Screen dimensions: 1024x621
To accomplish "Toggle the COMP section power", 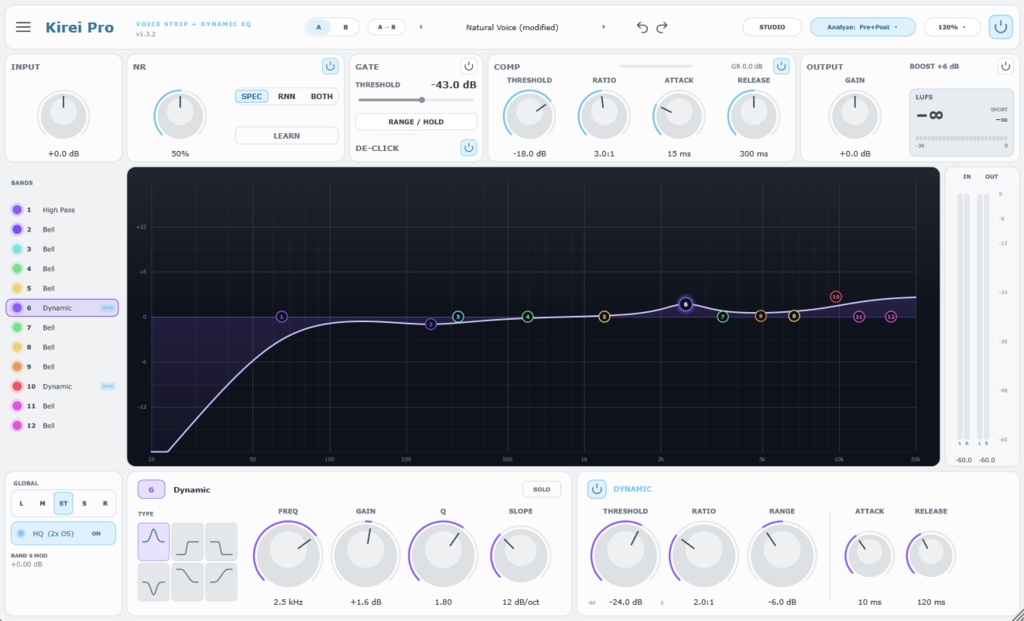I will tap(781, 66).
